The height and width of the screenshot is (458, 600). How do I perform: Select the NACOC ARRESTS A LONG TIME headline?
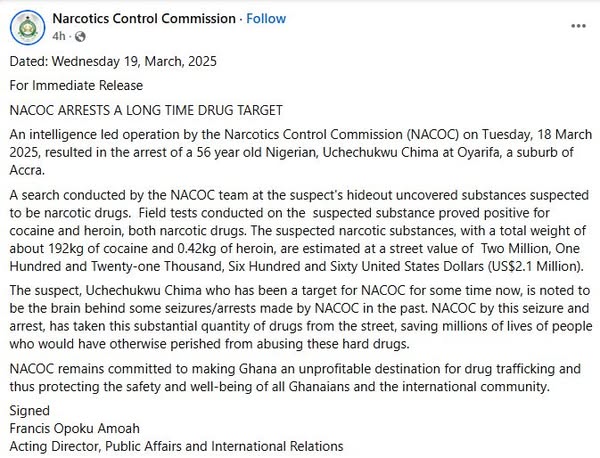[x=146, y=110]
